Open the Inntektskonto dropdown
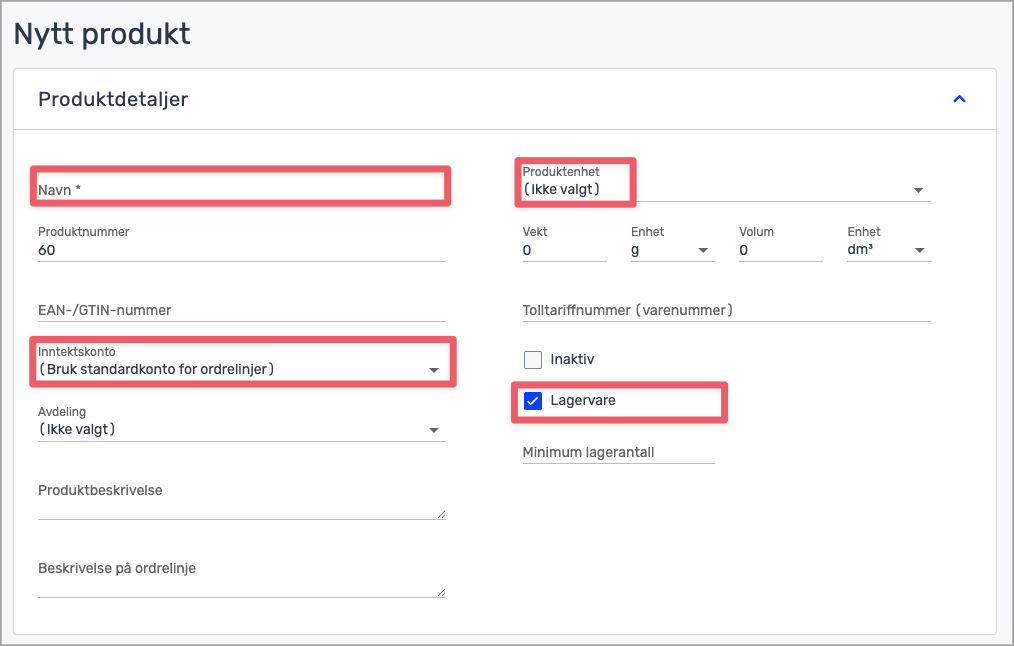1014x646 pixels. point(240,369)
